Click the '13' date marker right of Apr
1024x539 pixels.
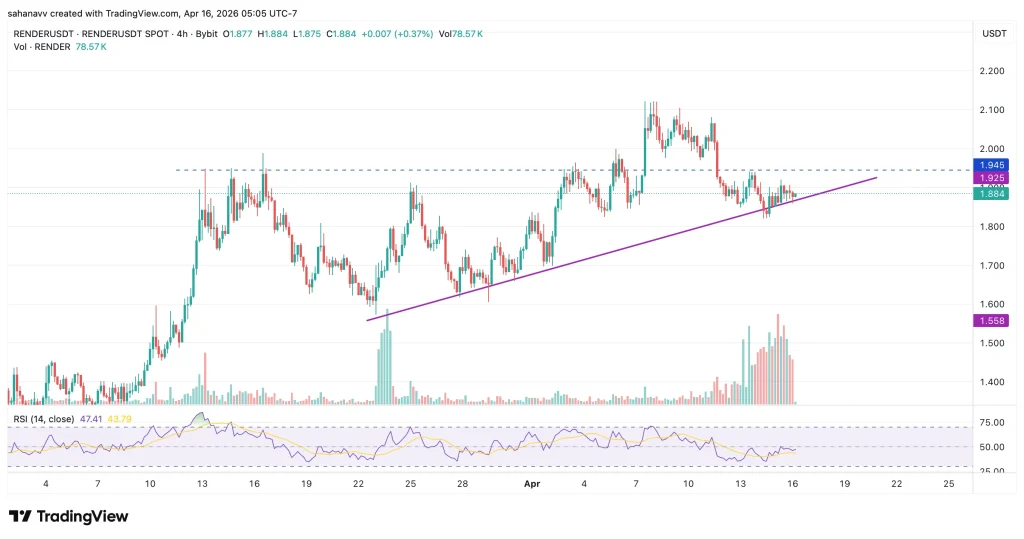(x=740, y=482)
